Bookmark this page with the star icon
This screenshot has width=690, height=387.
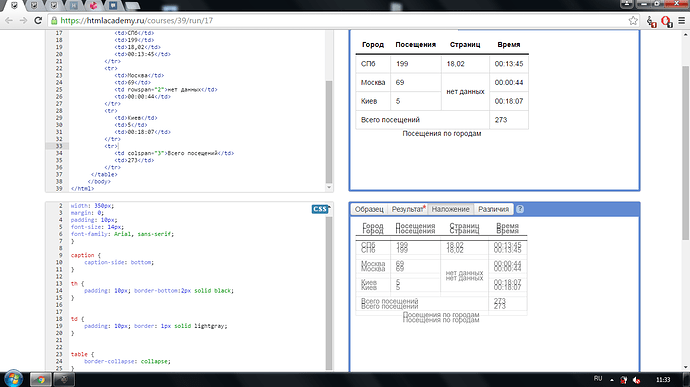click(633, 20)
